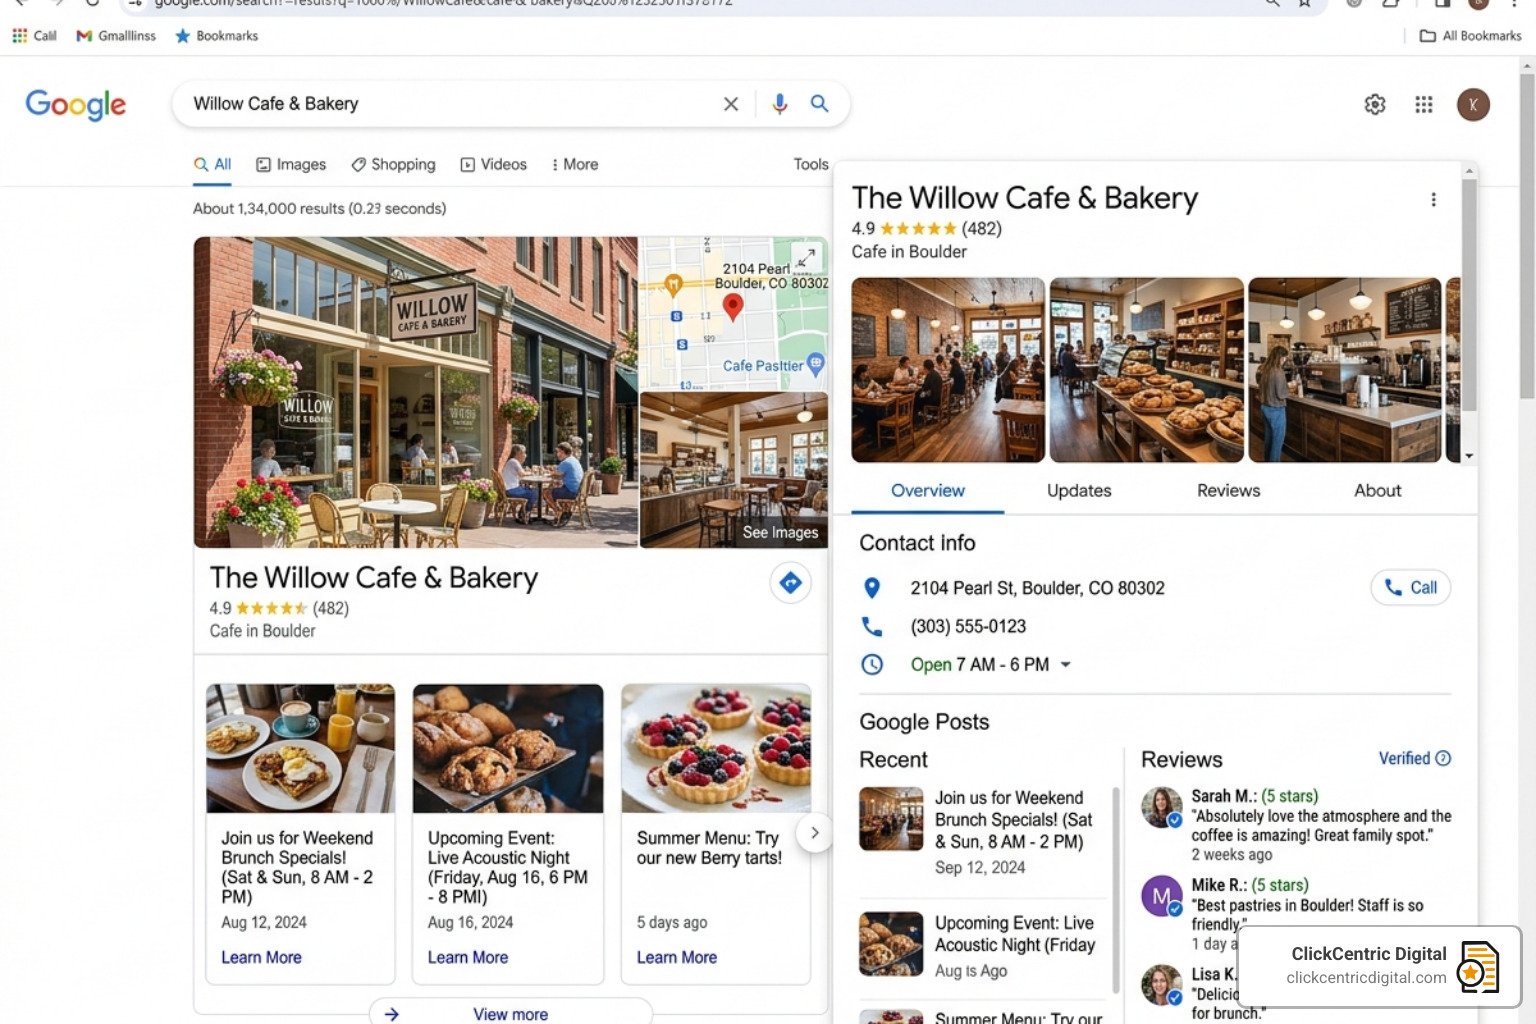Switch to Videos results tab
Image resolution: width=1536 pixels, height=1024 pixels.
(493, 165)
